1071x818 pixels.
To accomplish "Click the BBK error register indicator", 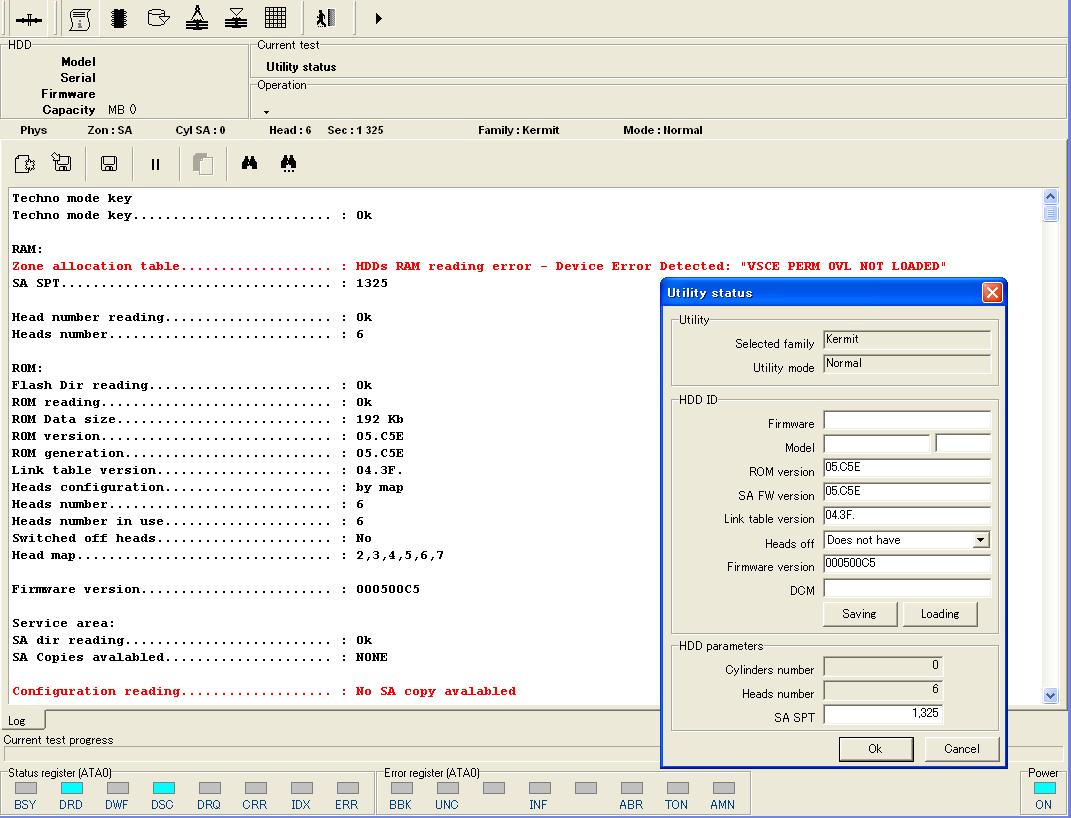I will click(402, 788).
